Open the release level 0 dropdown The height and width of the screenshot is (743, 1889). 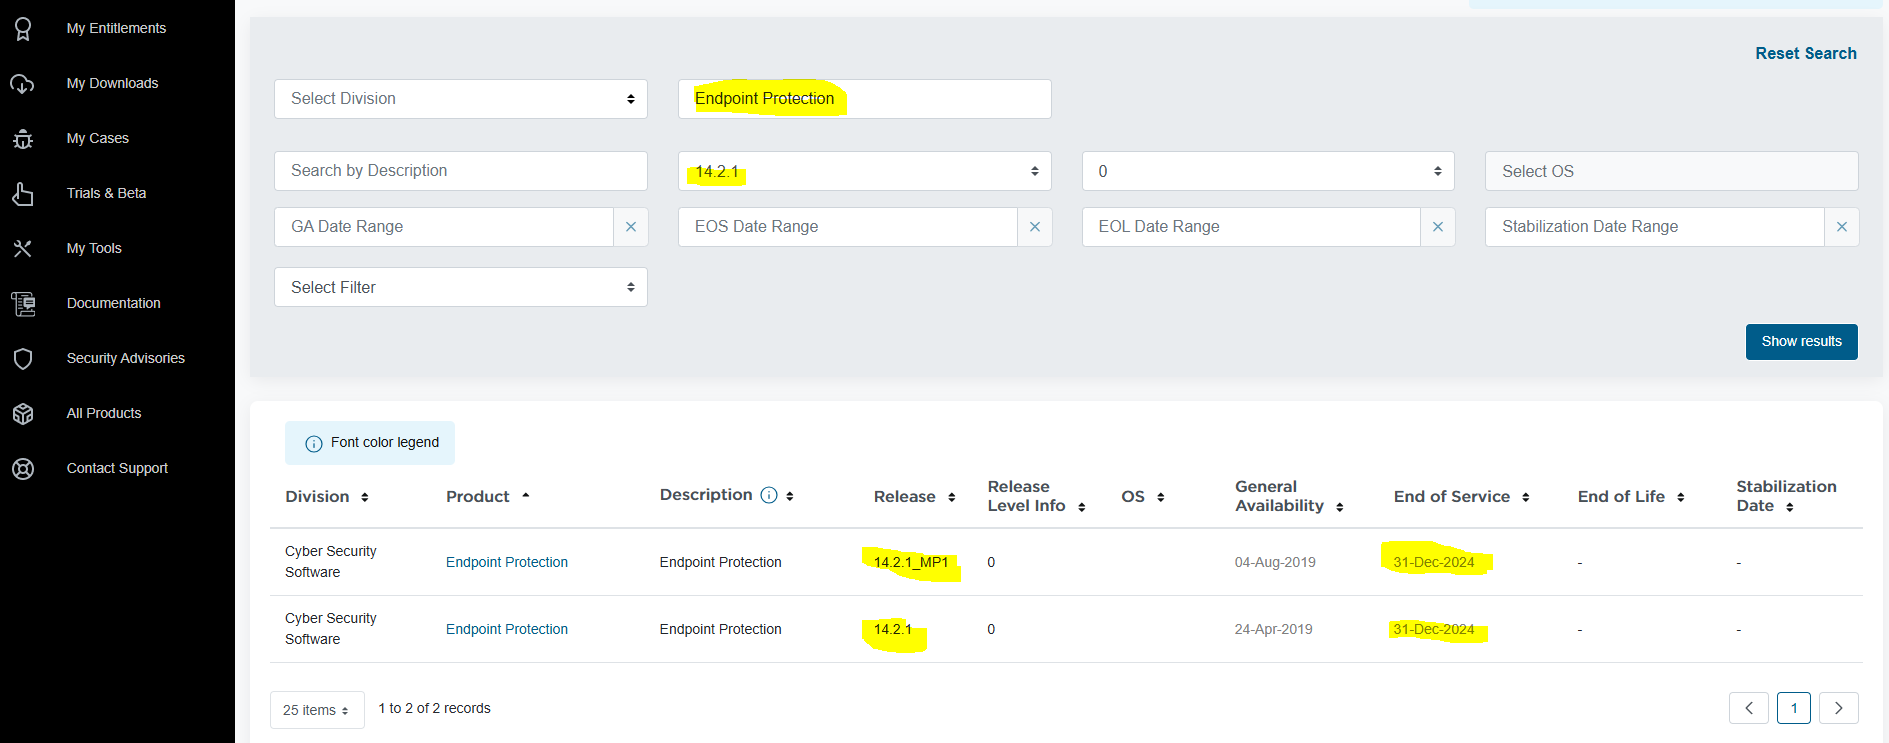coord(1268,171)
